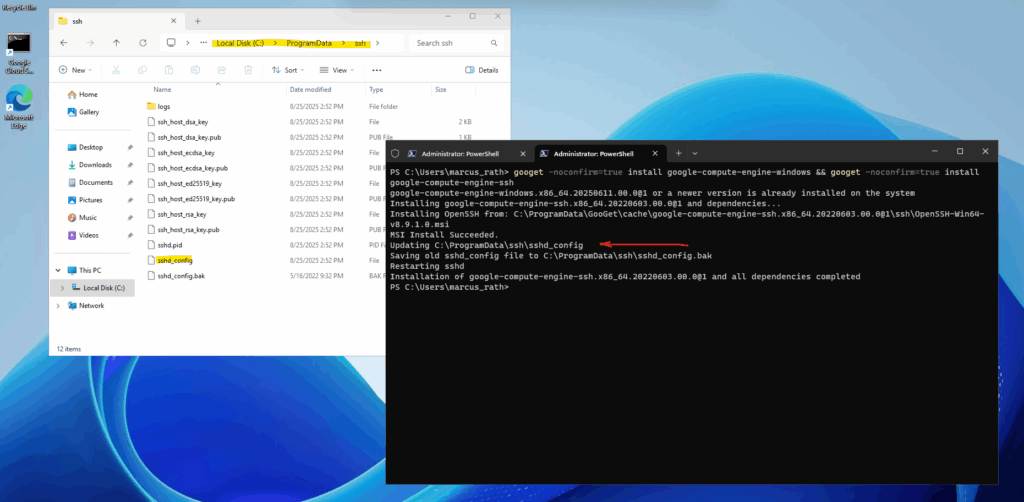Expand the address bar path ellipsis
This screenshot has width=1024, height=502.
pyautogui.click(x=204, y=43)
